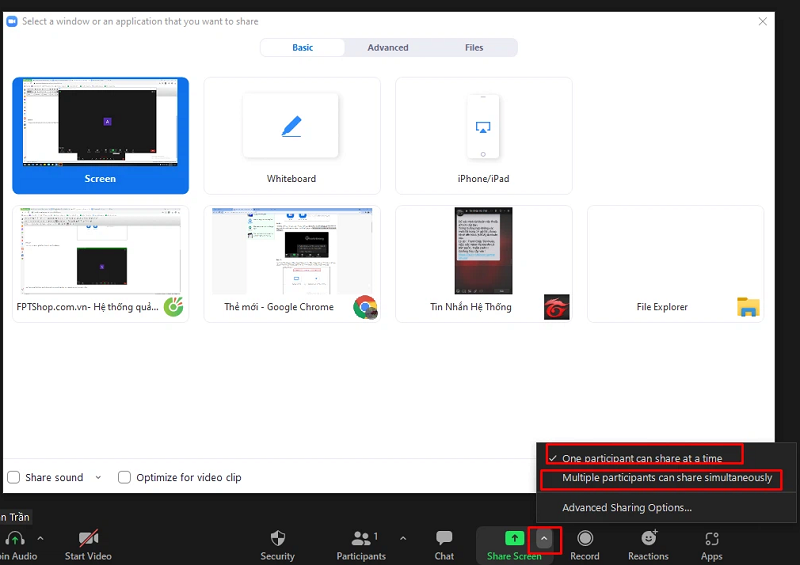Screen dimensions: 800x565
Task: Expand the arrow next to Participants
Action: tap(403, 538)
